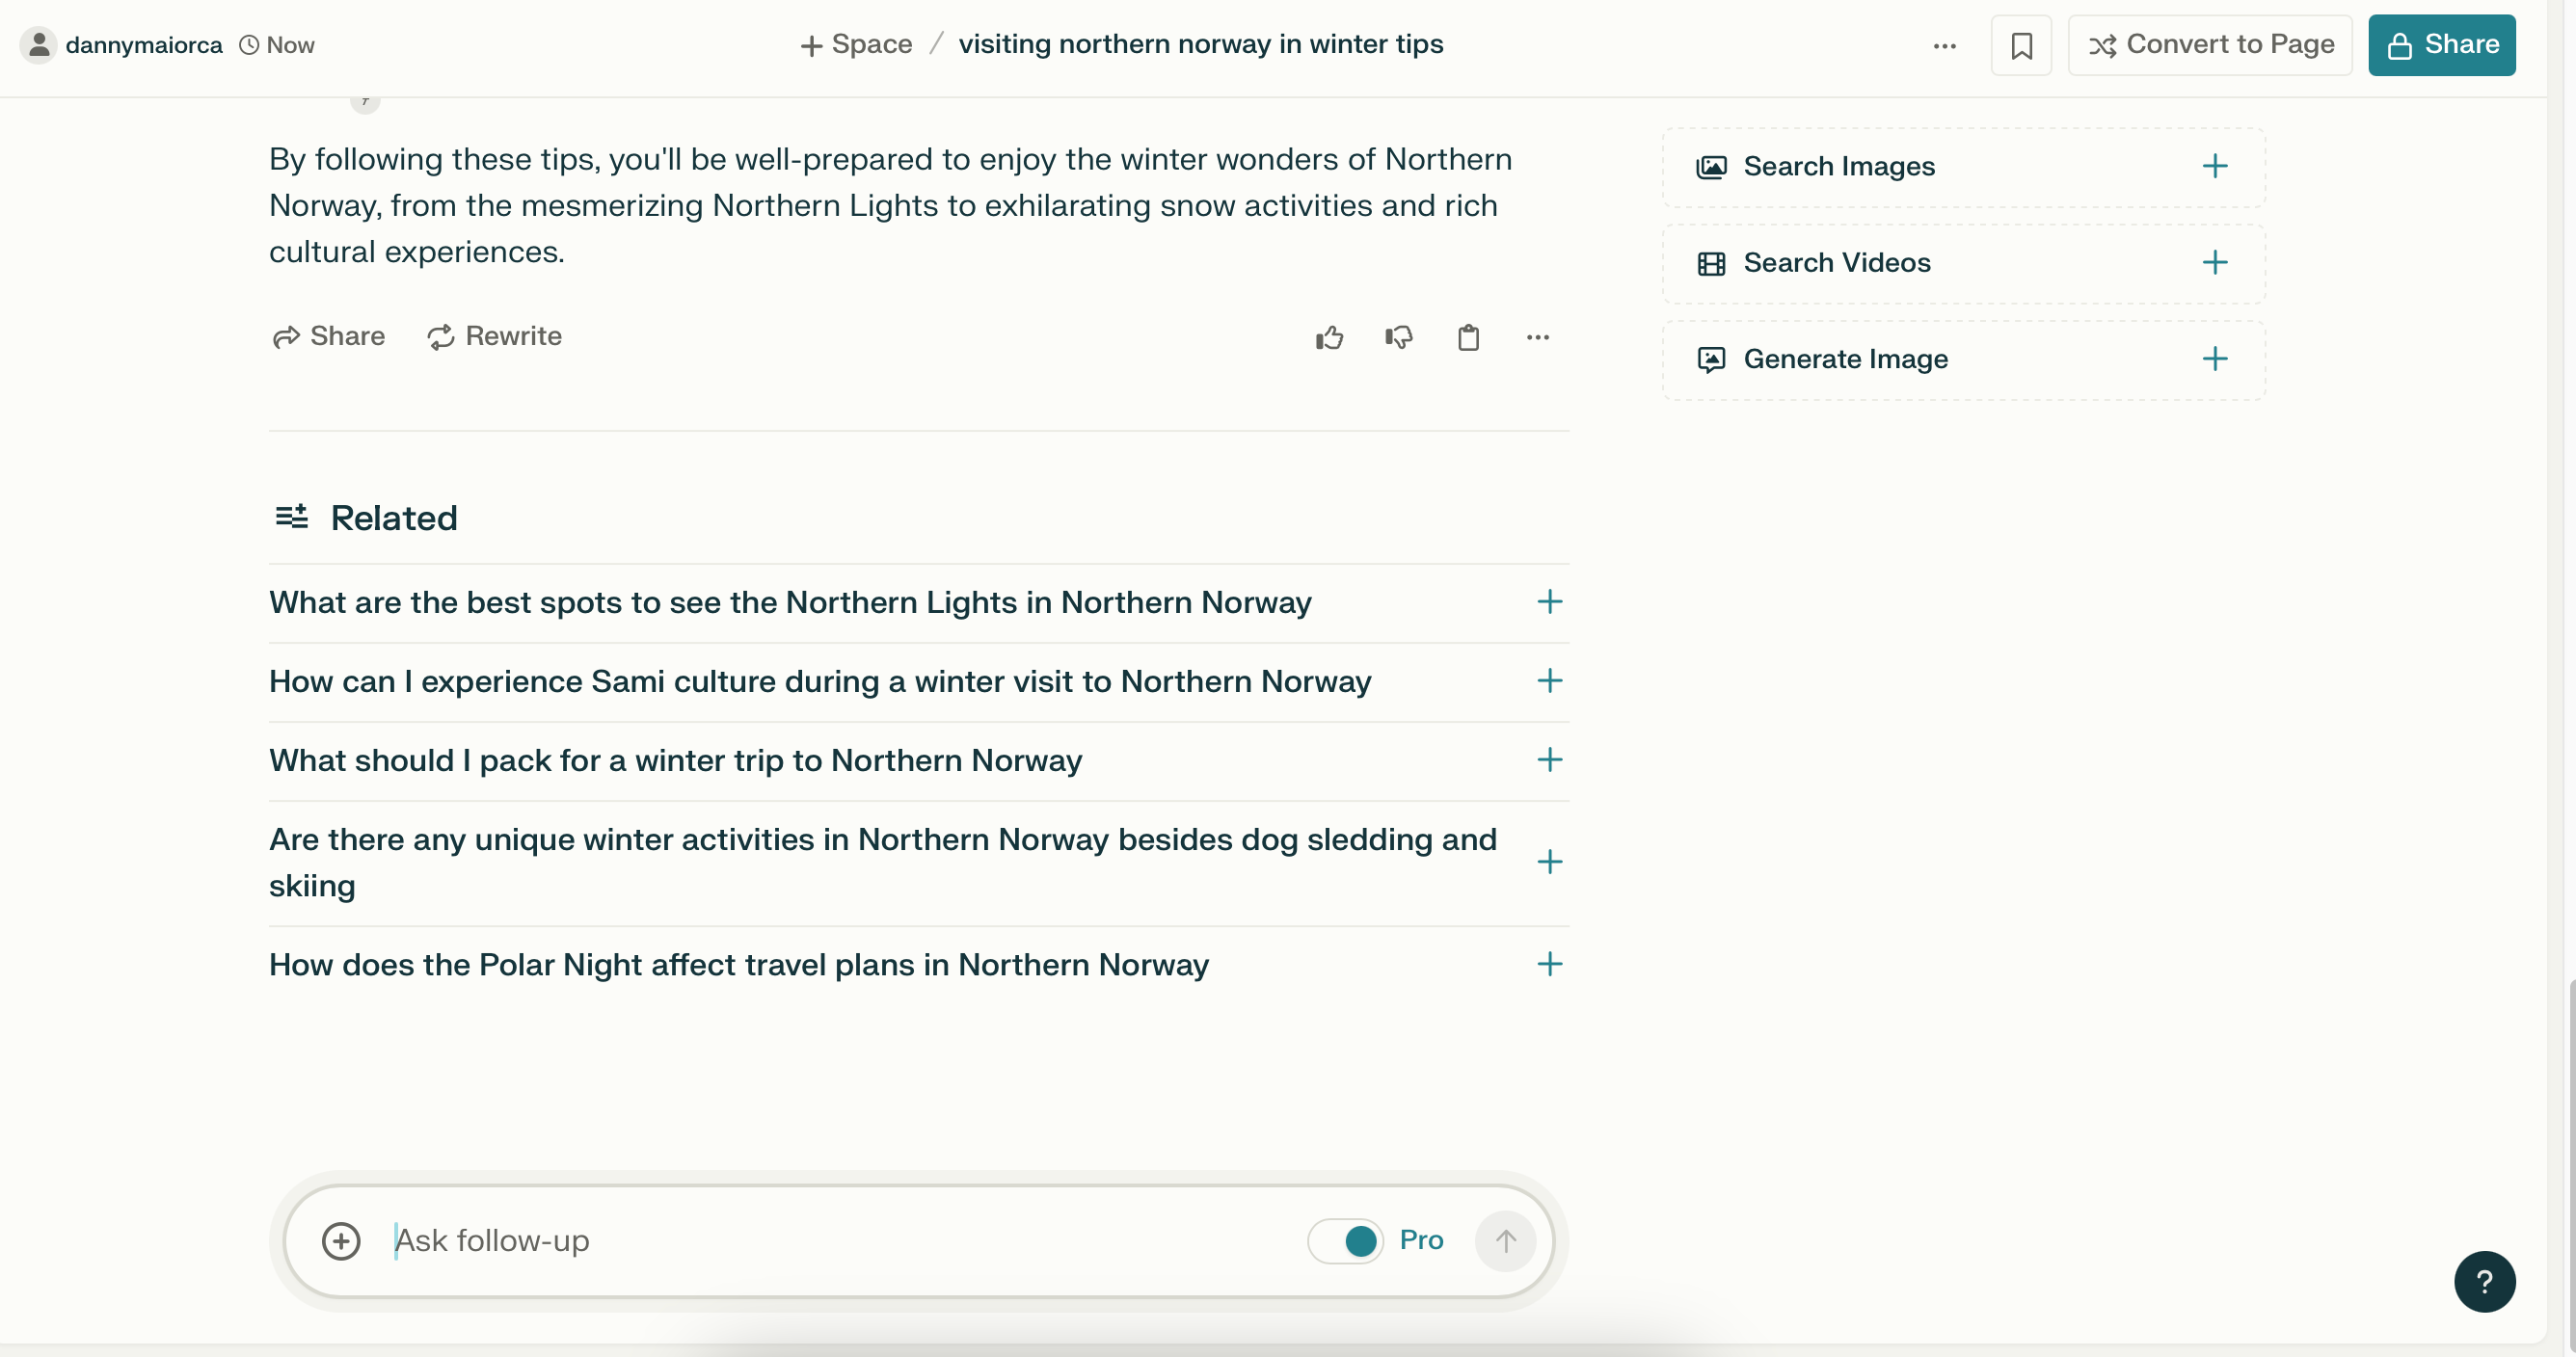
Task: Select 'What should I pack' related question
Action: point(675,761)
